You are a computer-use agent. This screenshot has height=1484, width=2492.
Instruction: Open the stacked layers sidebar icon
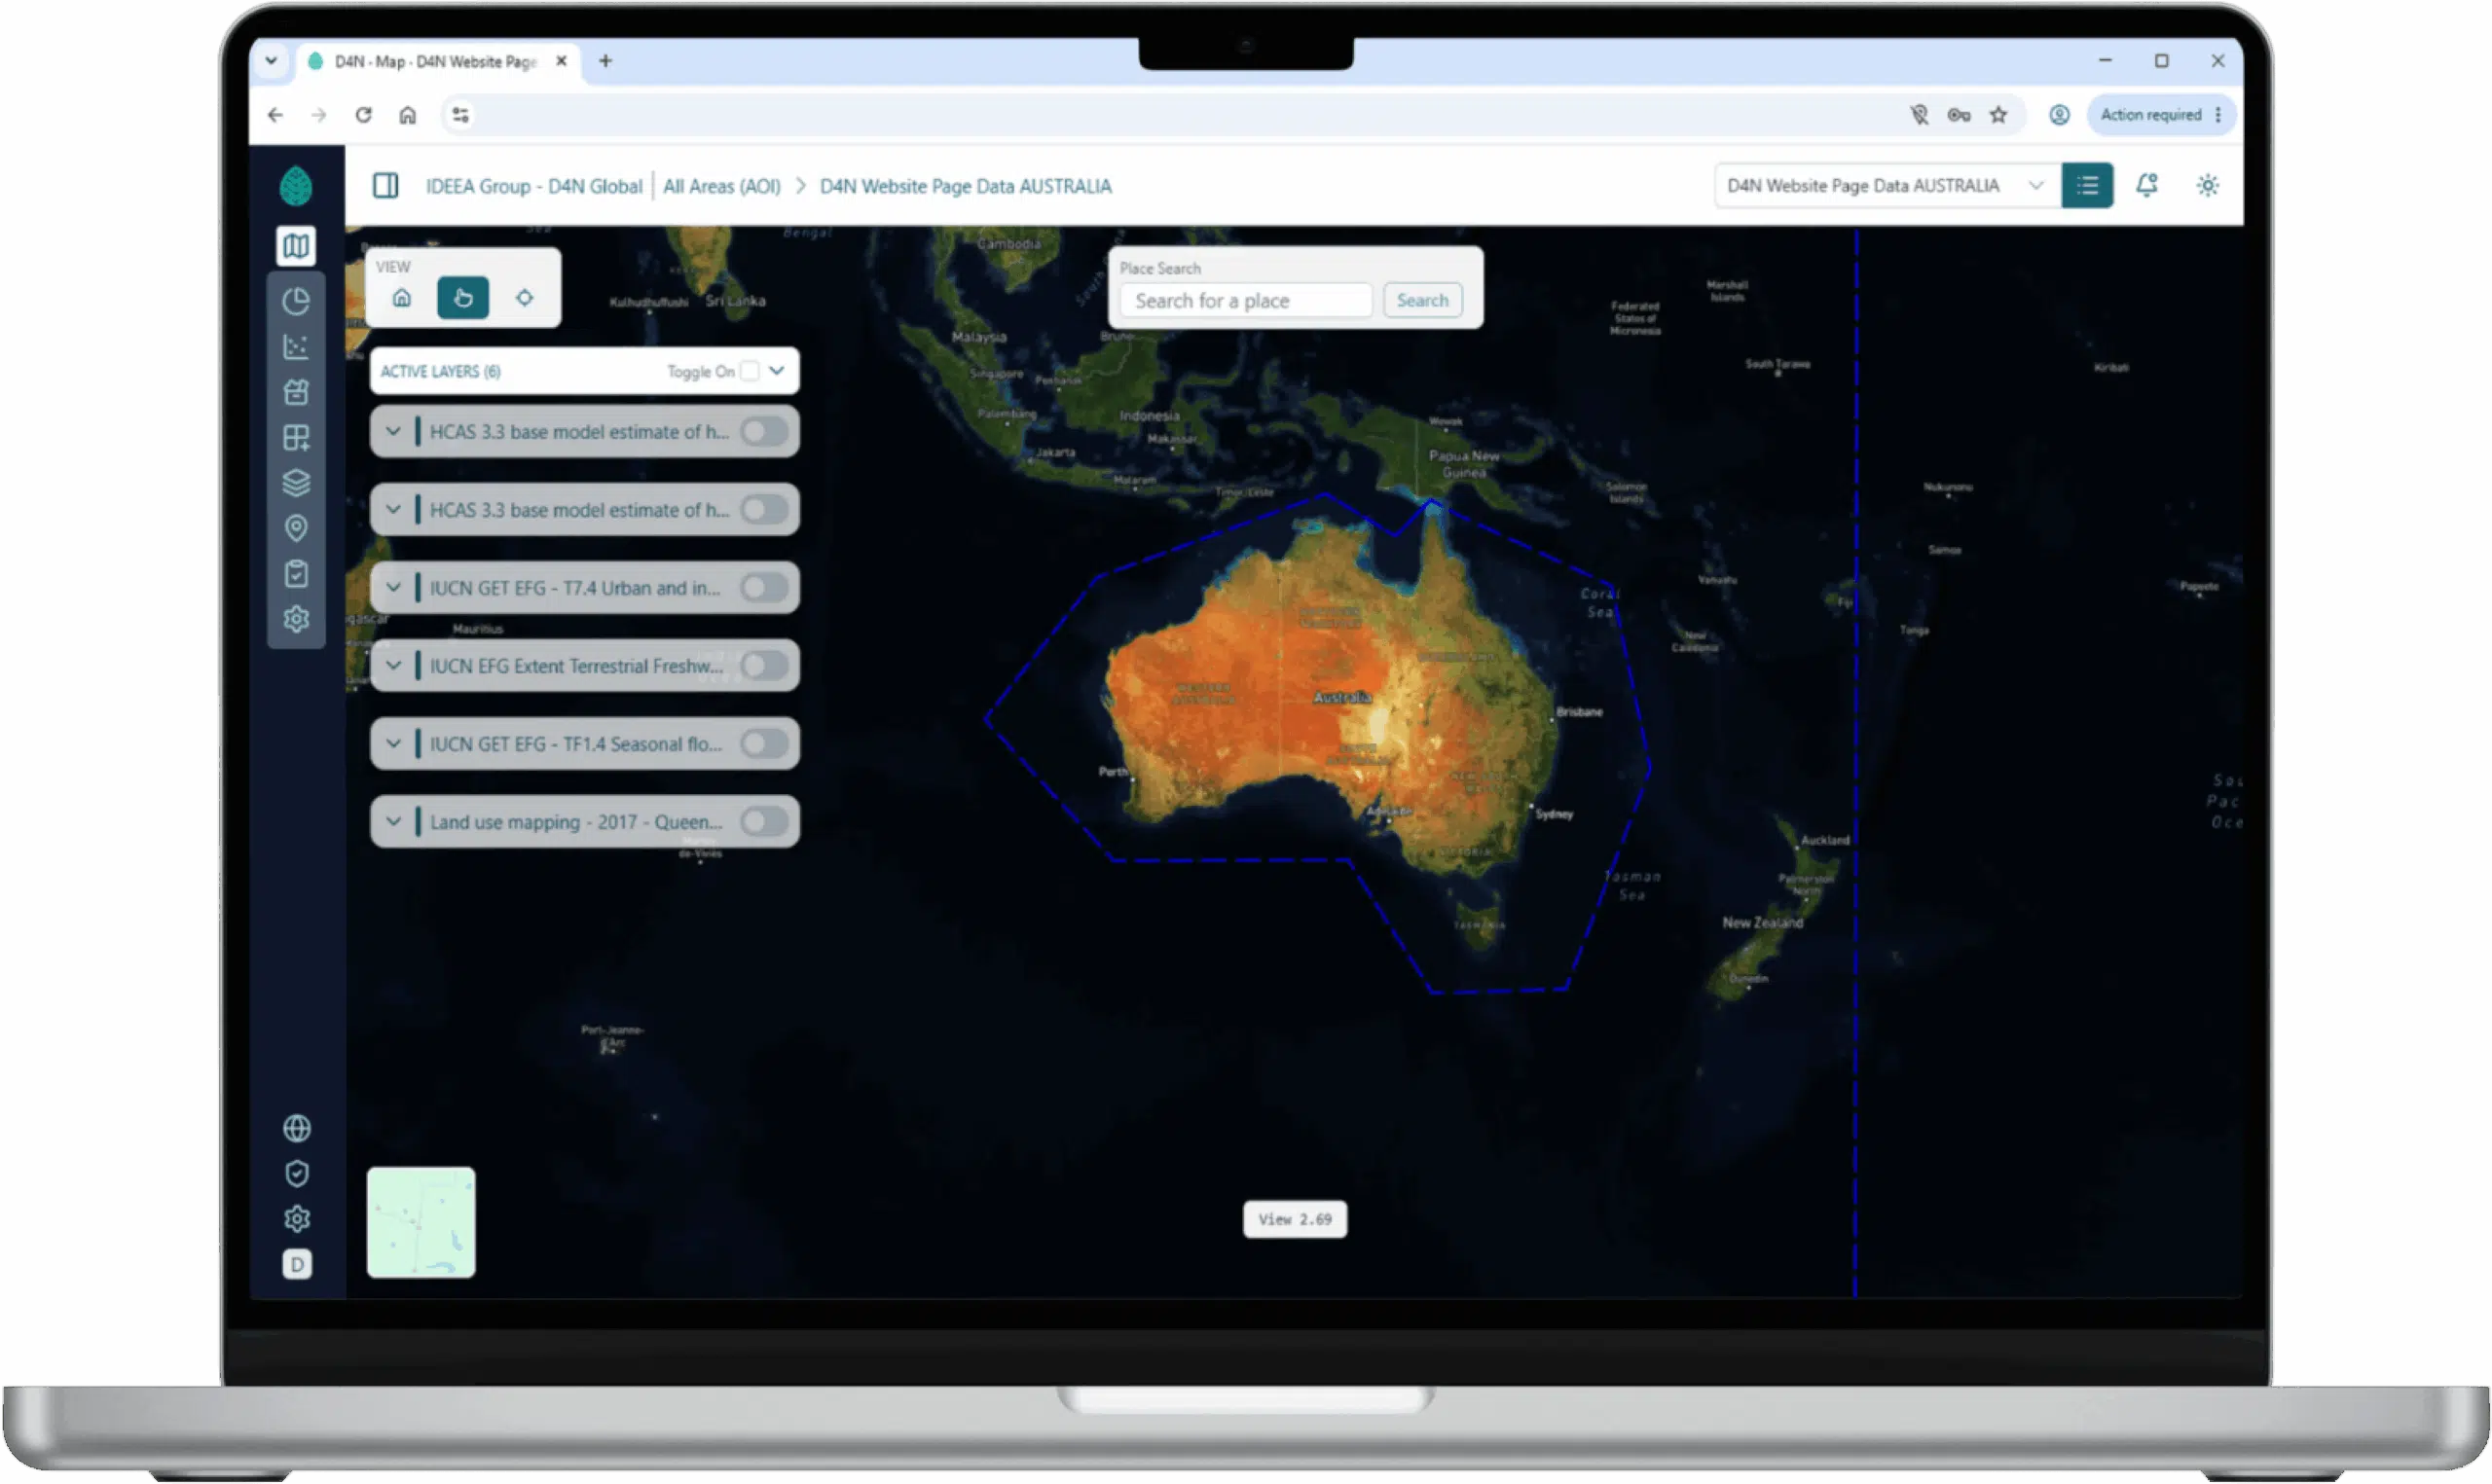coord(296,483)
